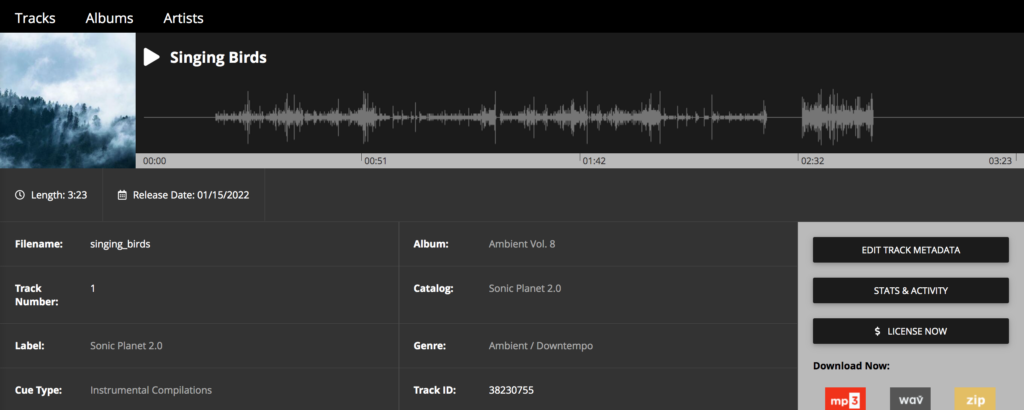Click the Filename: field label
This screenshot has height=410, width=1024.
point(39,244)
